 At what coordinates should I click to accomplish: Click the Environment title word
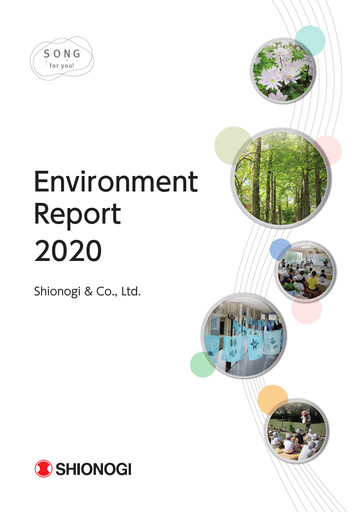tap(116, 182)
